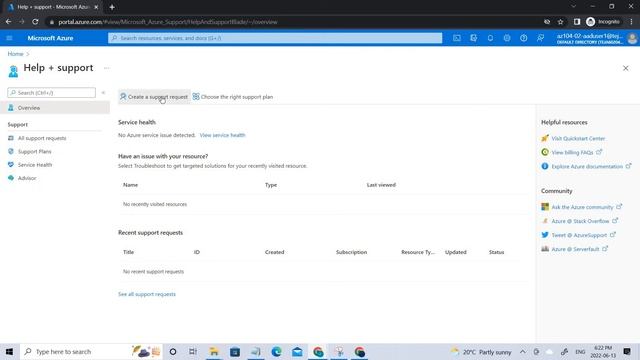
Task: Open portal Settings gear icon
Action: tap(507, 38)
